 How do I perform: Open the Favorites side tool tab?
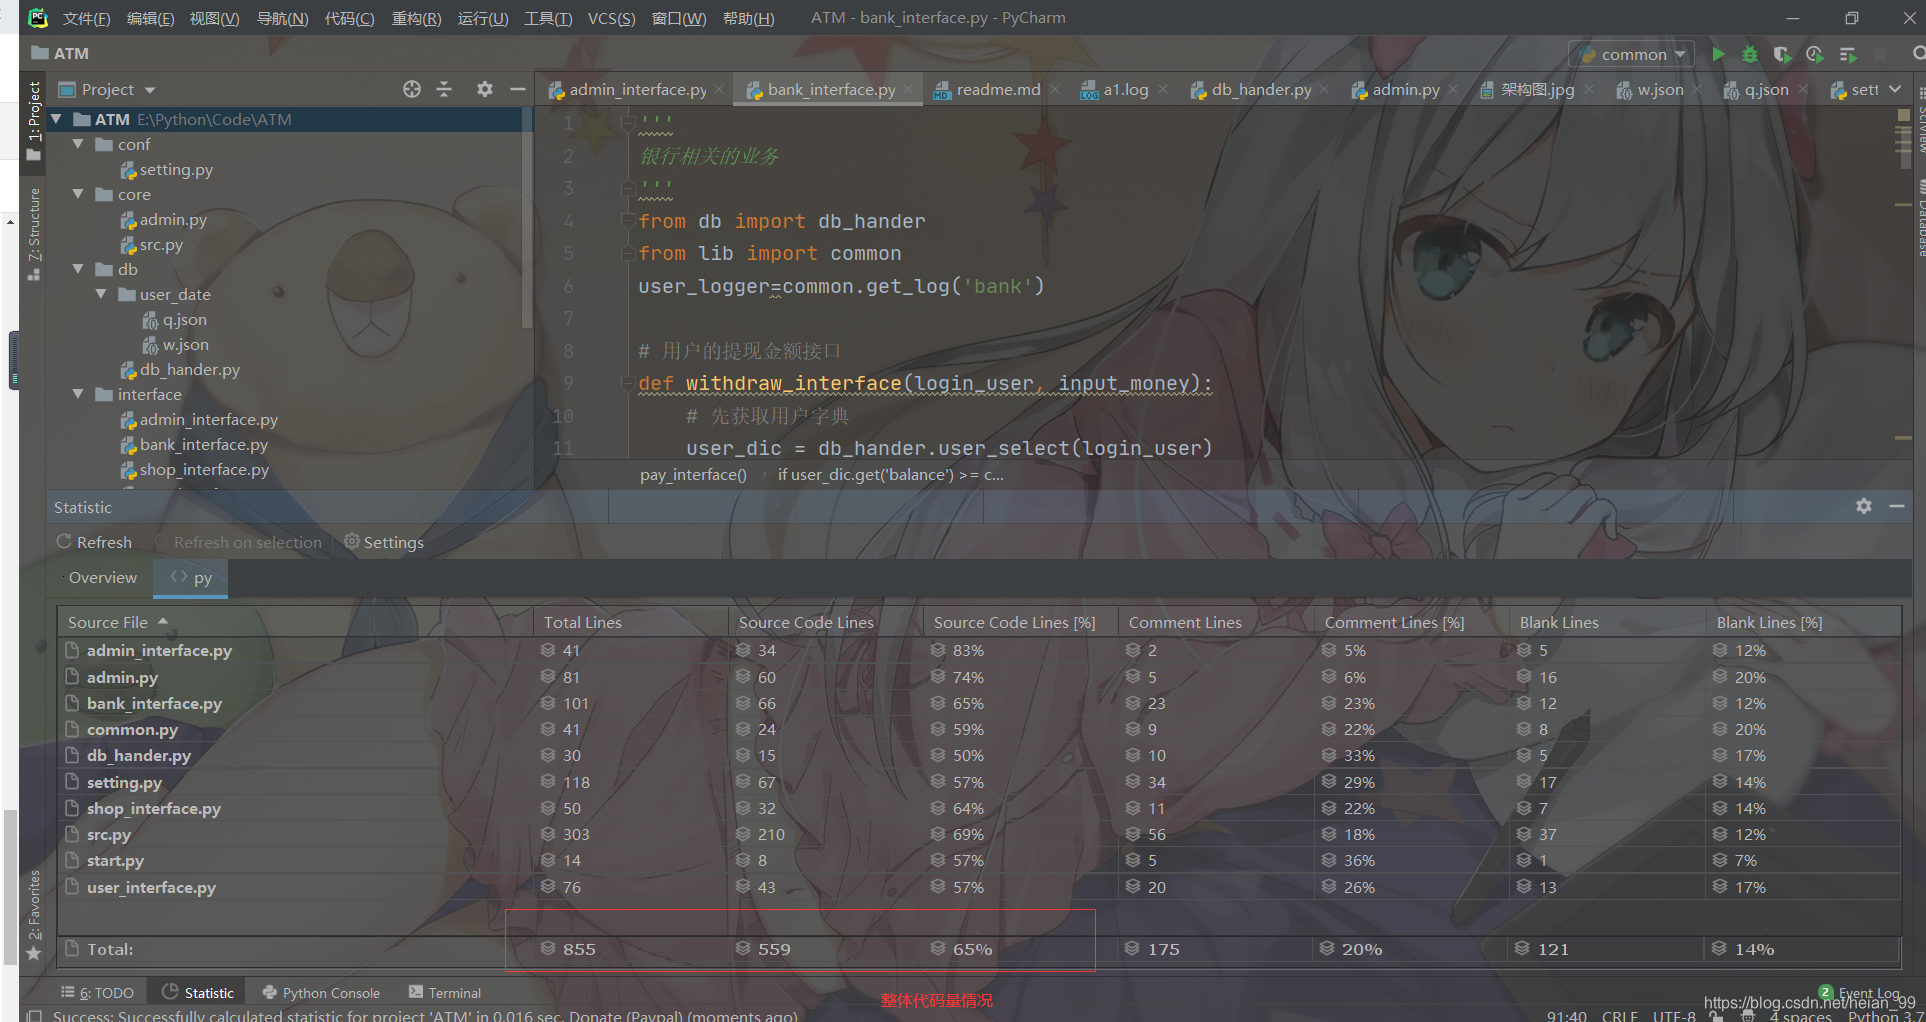tap(34, 915)
